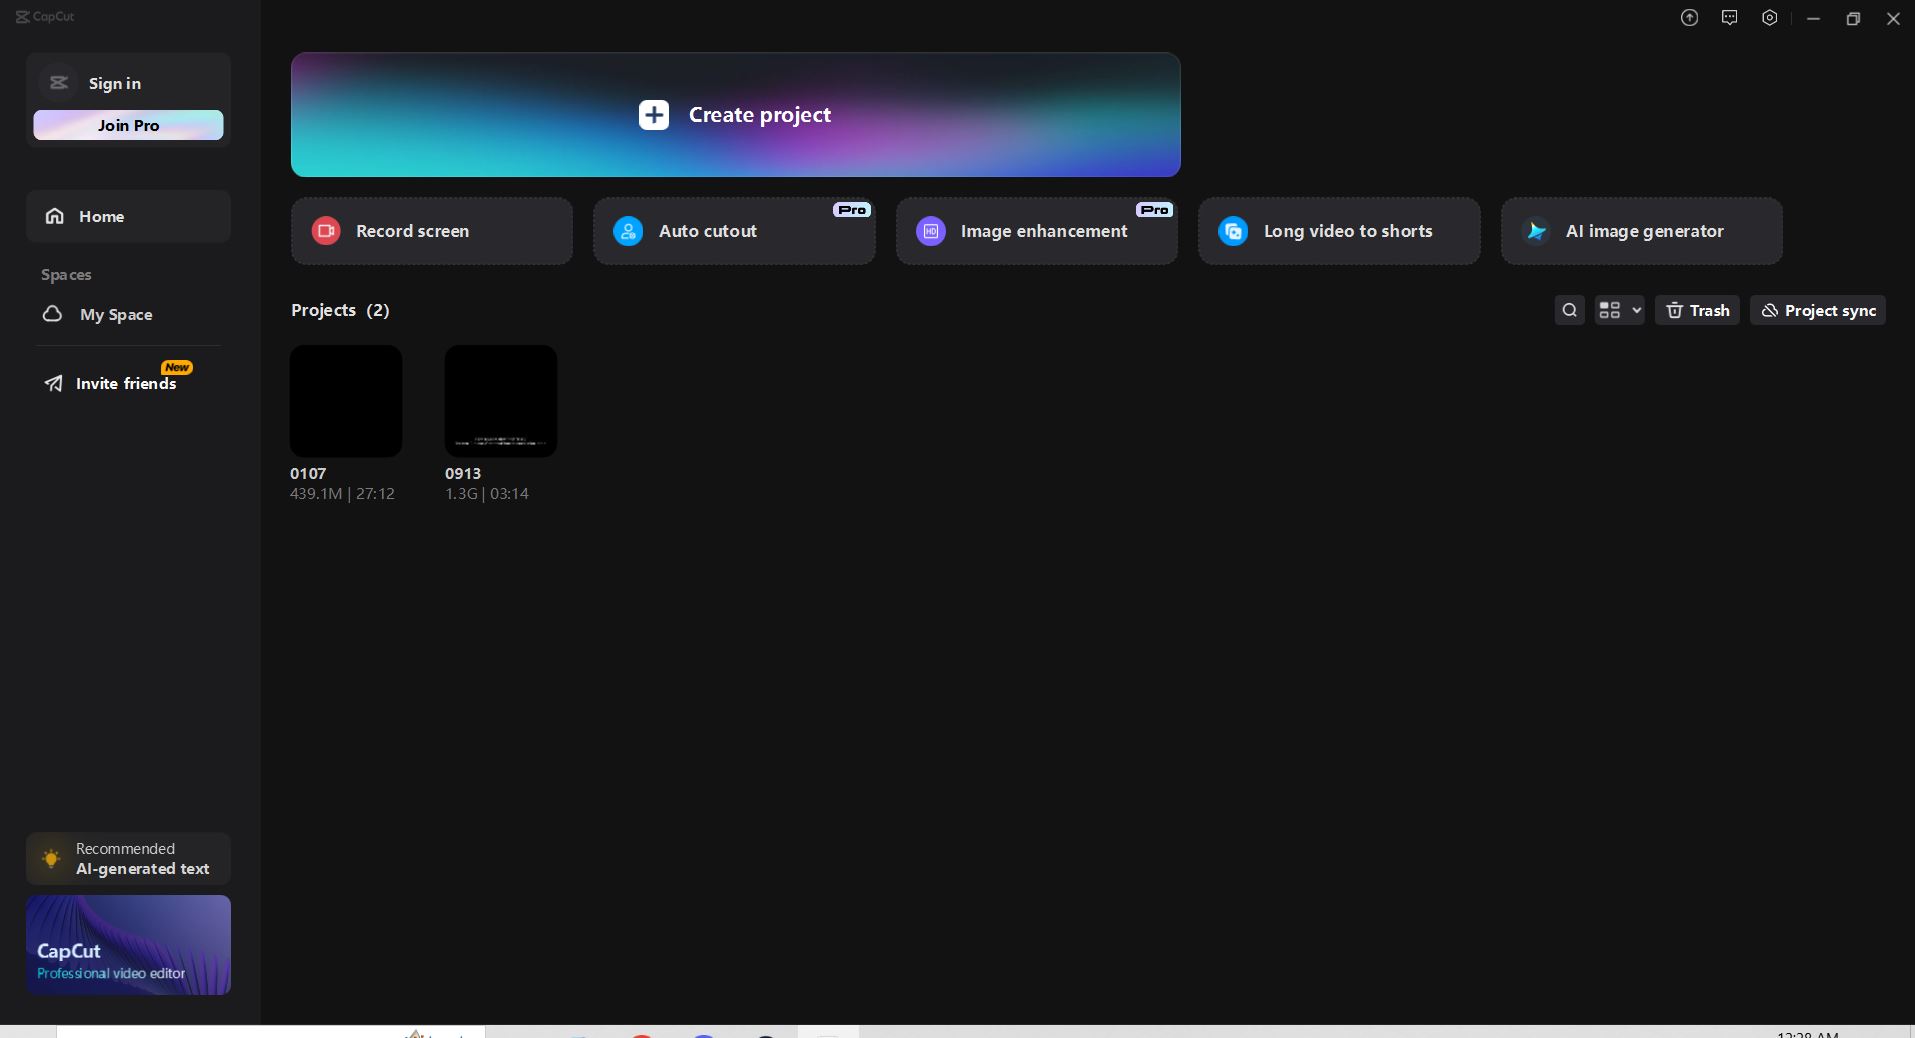Screen dimensions: 1915x1038
Task: Click the upload arrow icon in title bar
Action: tap(1689, 18)
